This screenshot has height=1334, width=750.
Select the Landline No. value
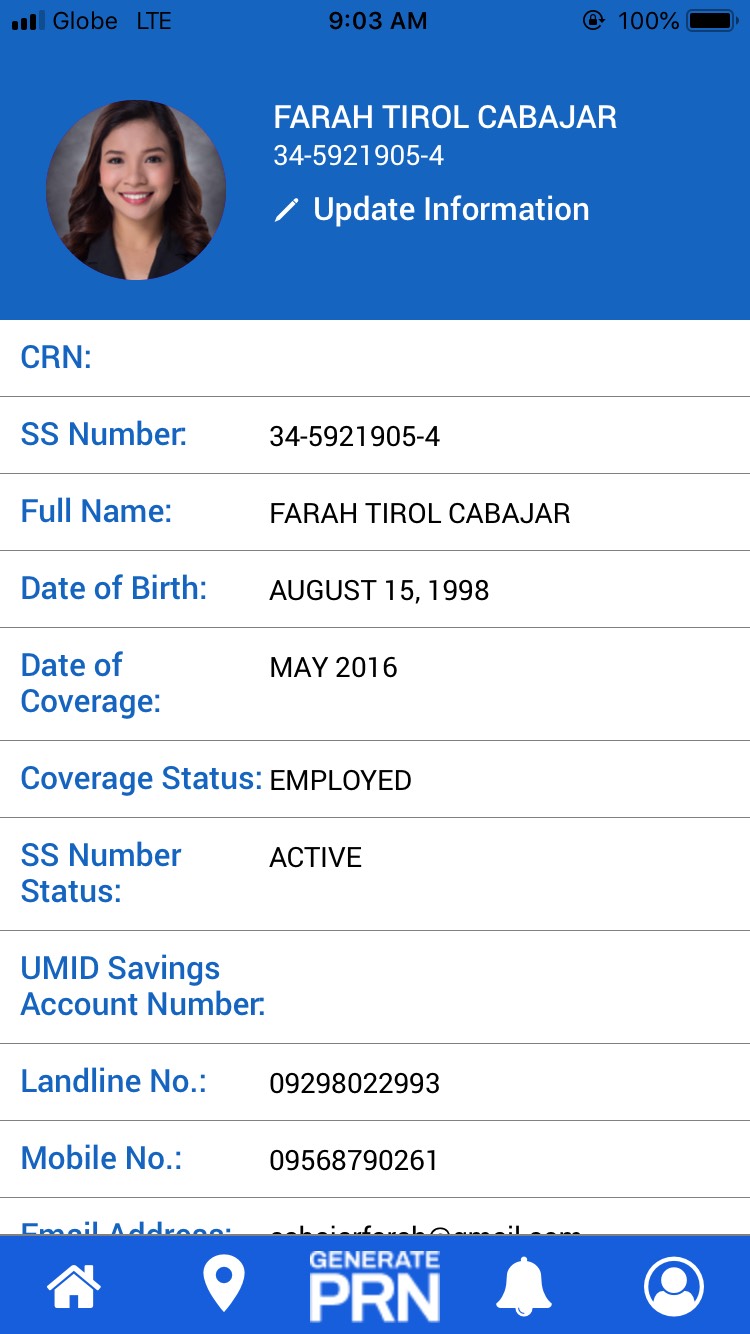pos(354,1083)
